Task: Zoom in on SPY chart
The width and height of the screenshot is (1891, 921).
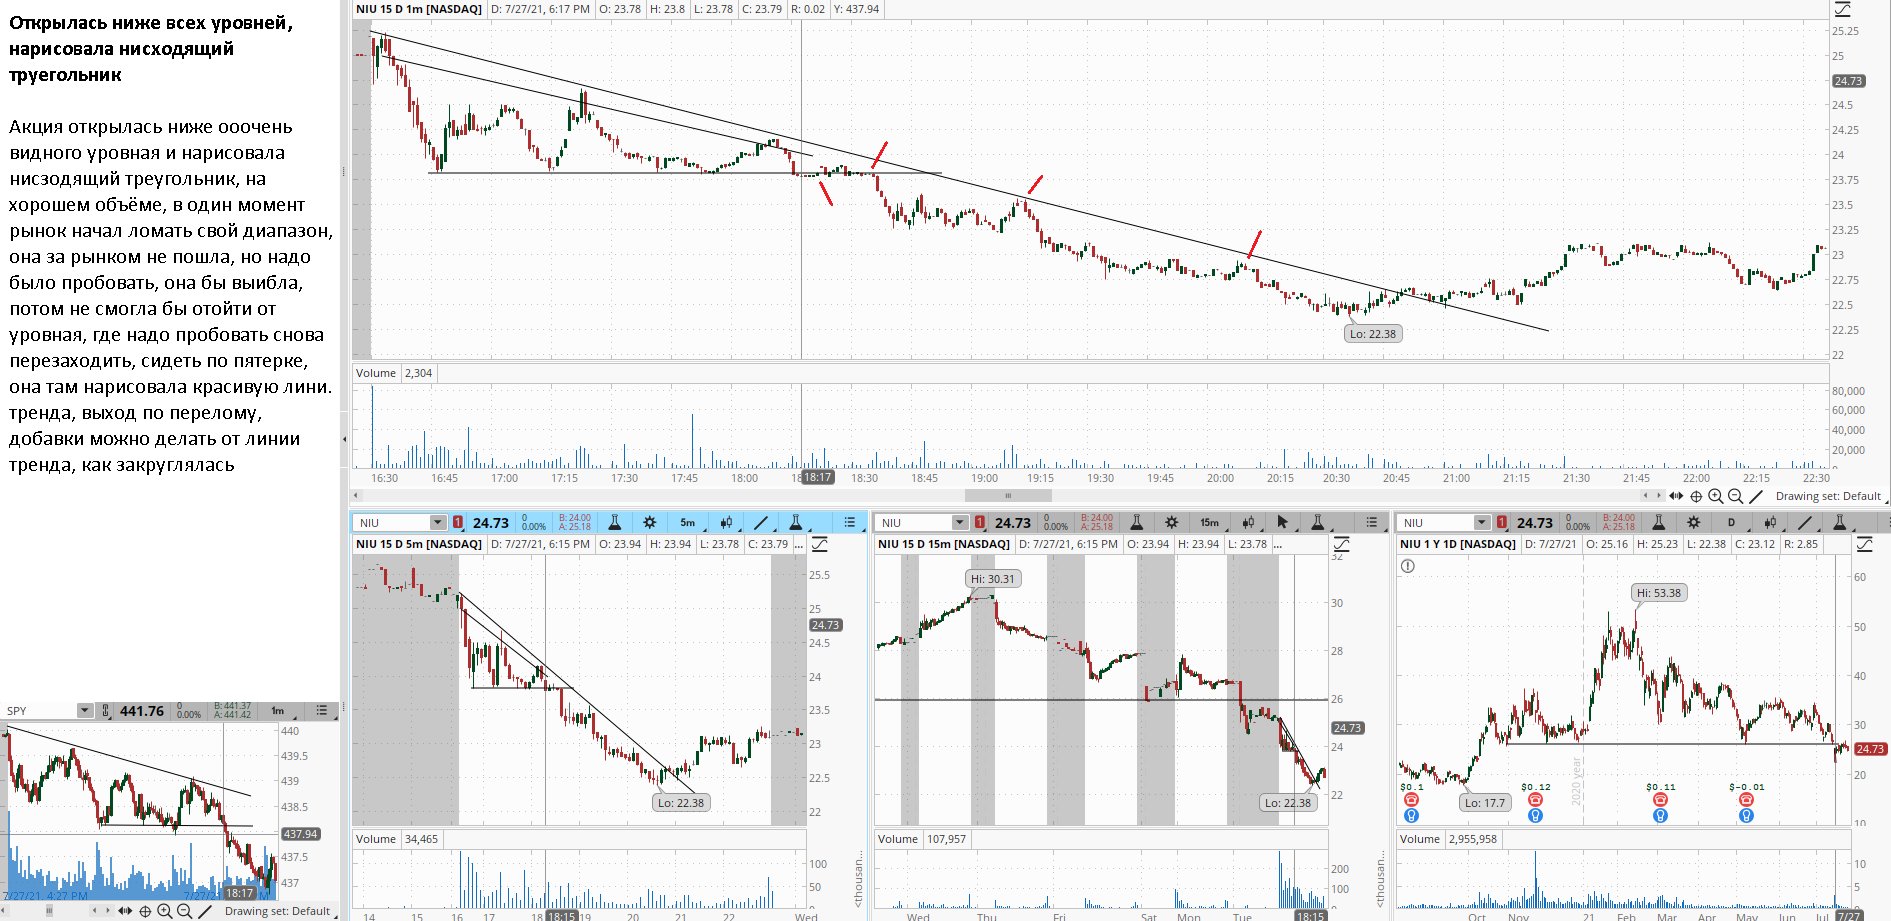Action: [x=165, y=911]
